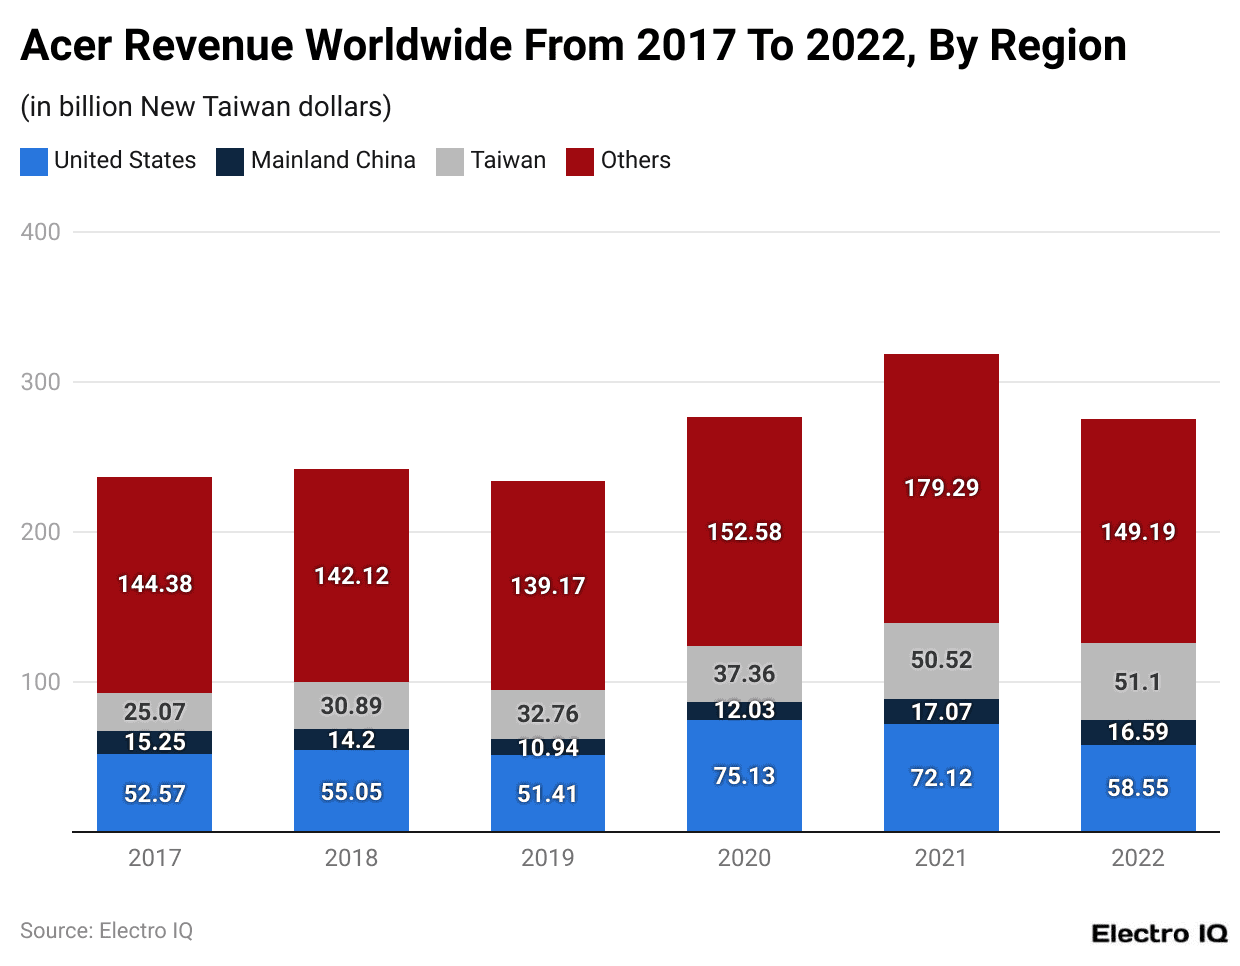Click the navy 17.07 segment for 2021
The image size is (1240, 966).
tap(940, 712)
